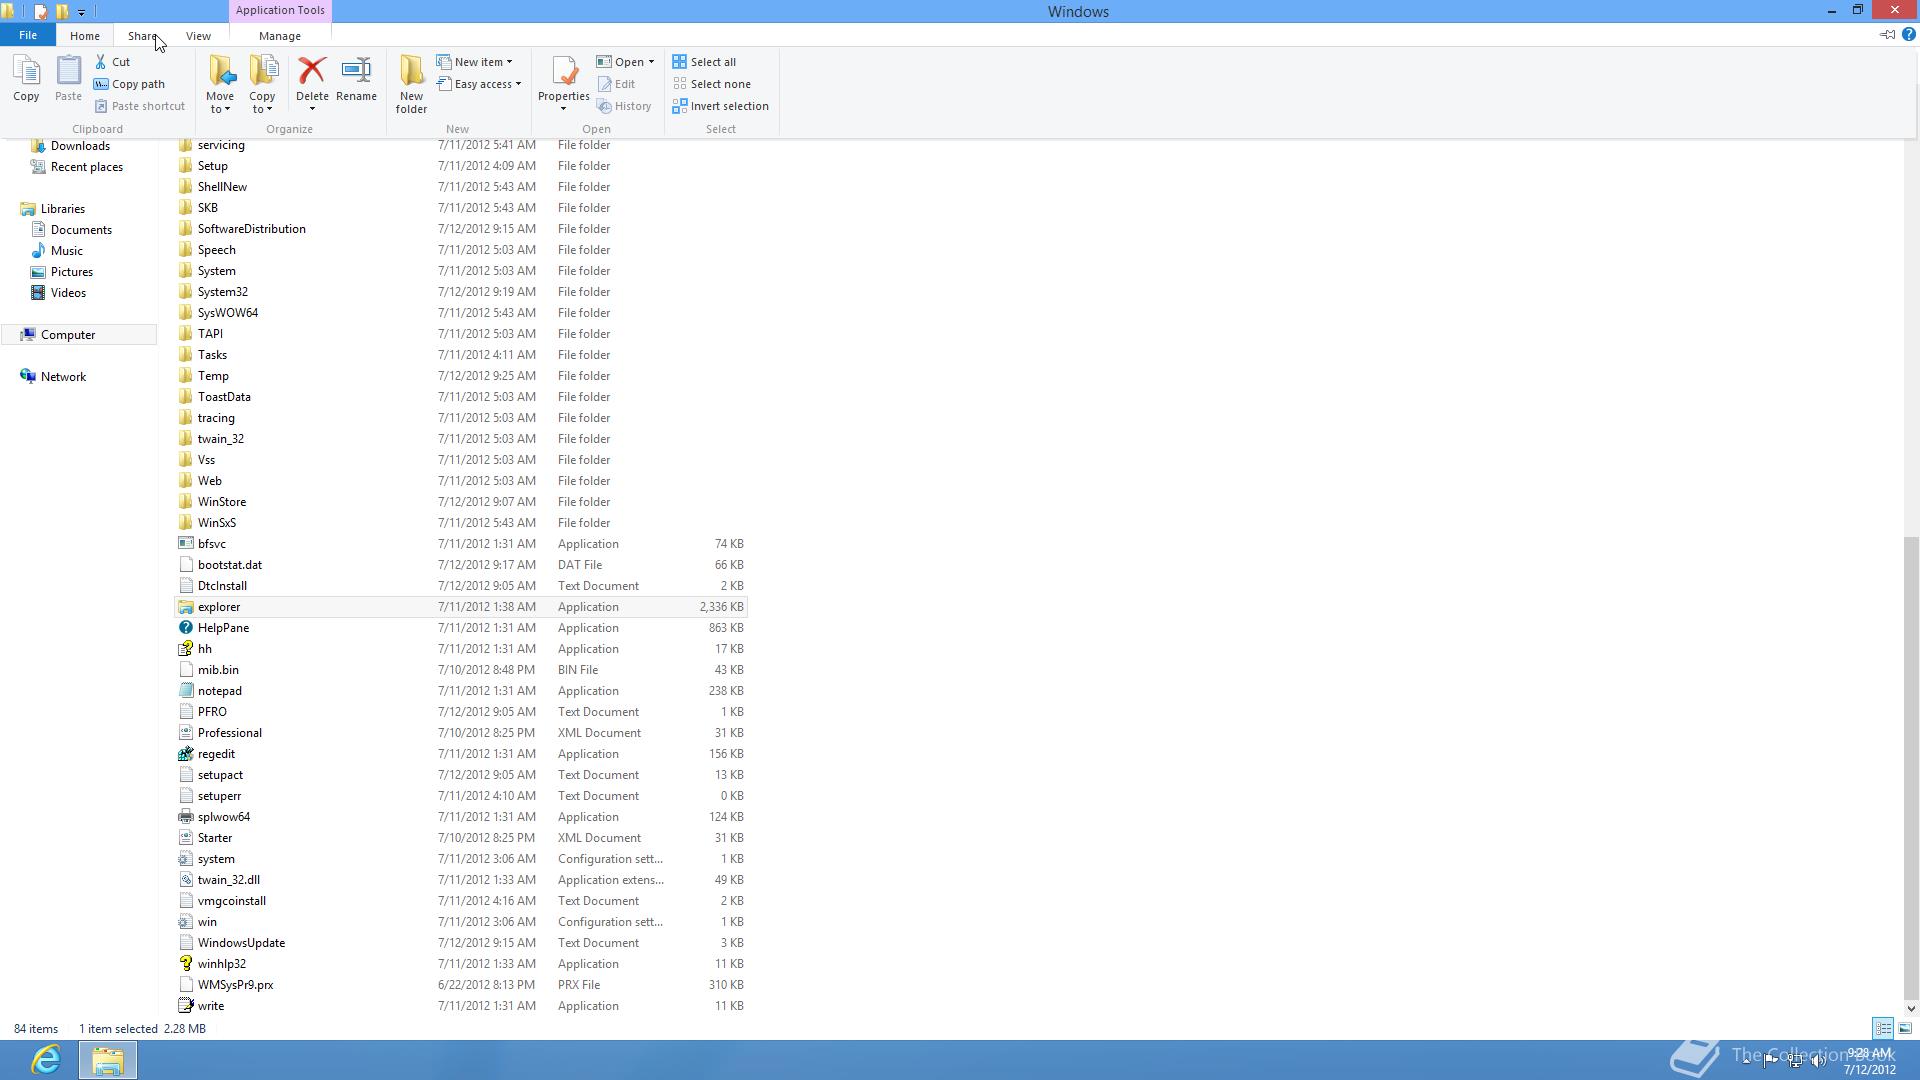Click File Explorer icon in taskbar
The width and height of the screenshot is (1920, 1080).
[108, 1059]
